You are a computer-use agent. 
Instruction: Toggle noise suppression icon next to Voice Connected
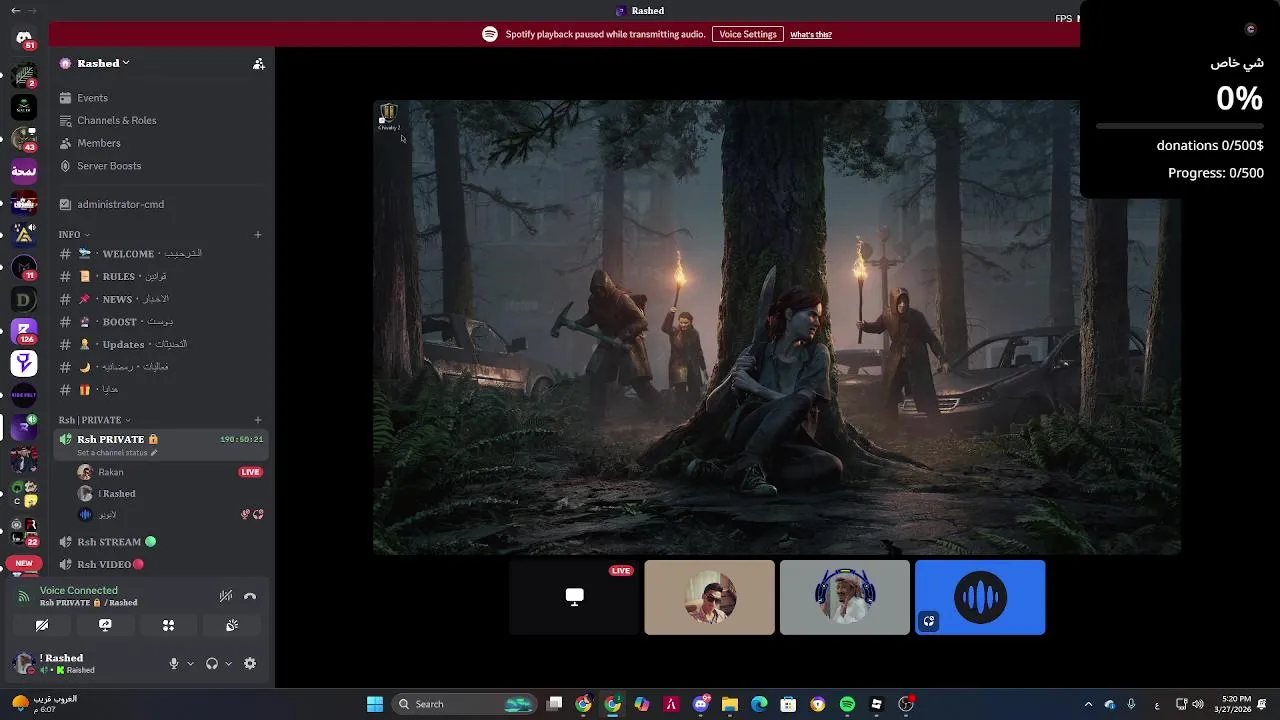[226, 596]
